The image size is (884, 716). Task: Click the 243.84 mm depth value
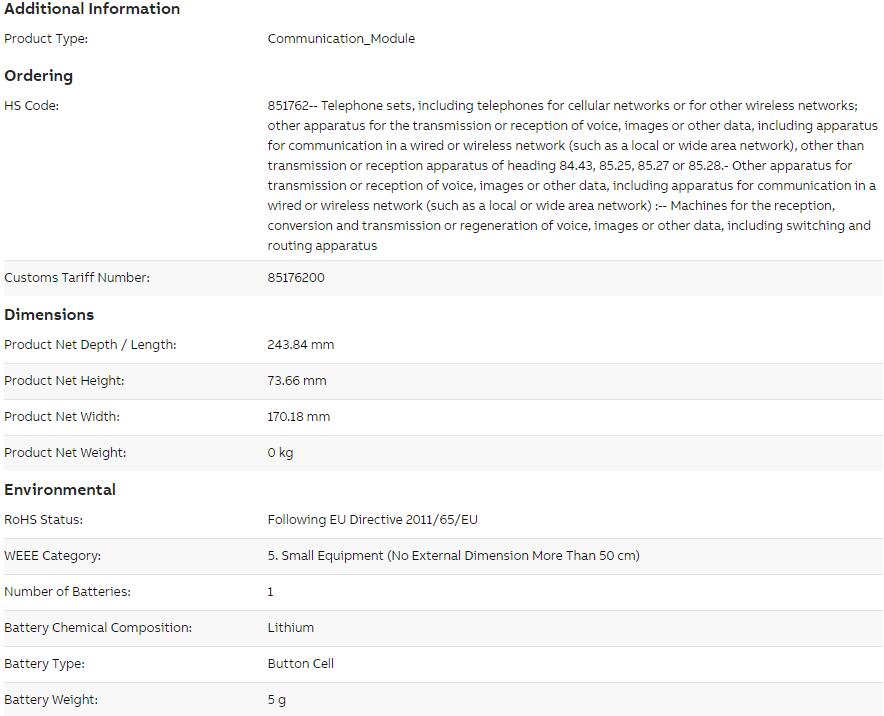point(301,345)
